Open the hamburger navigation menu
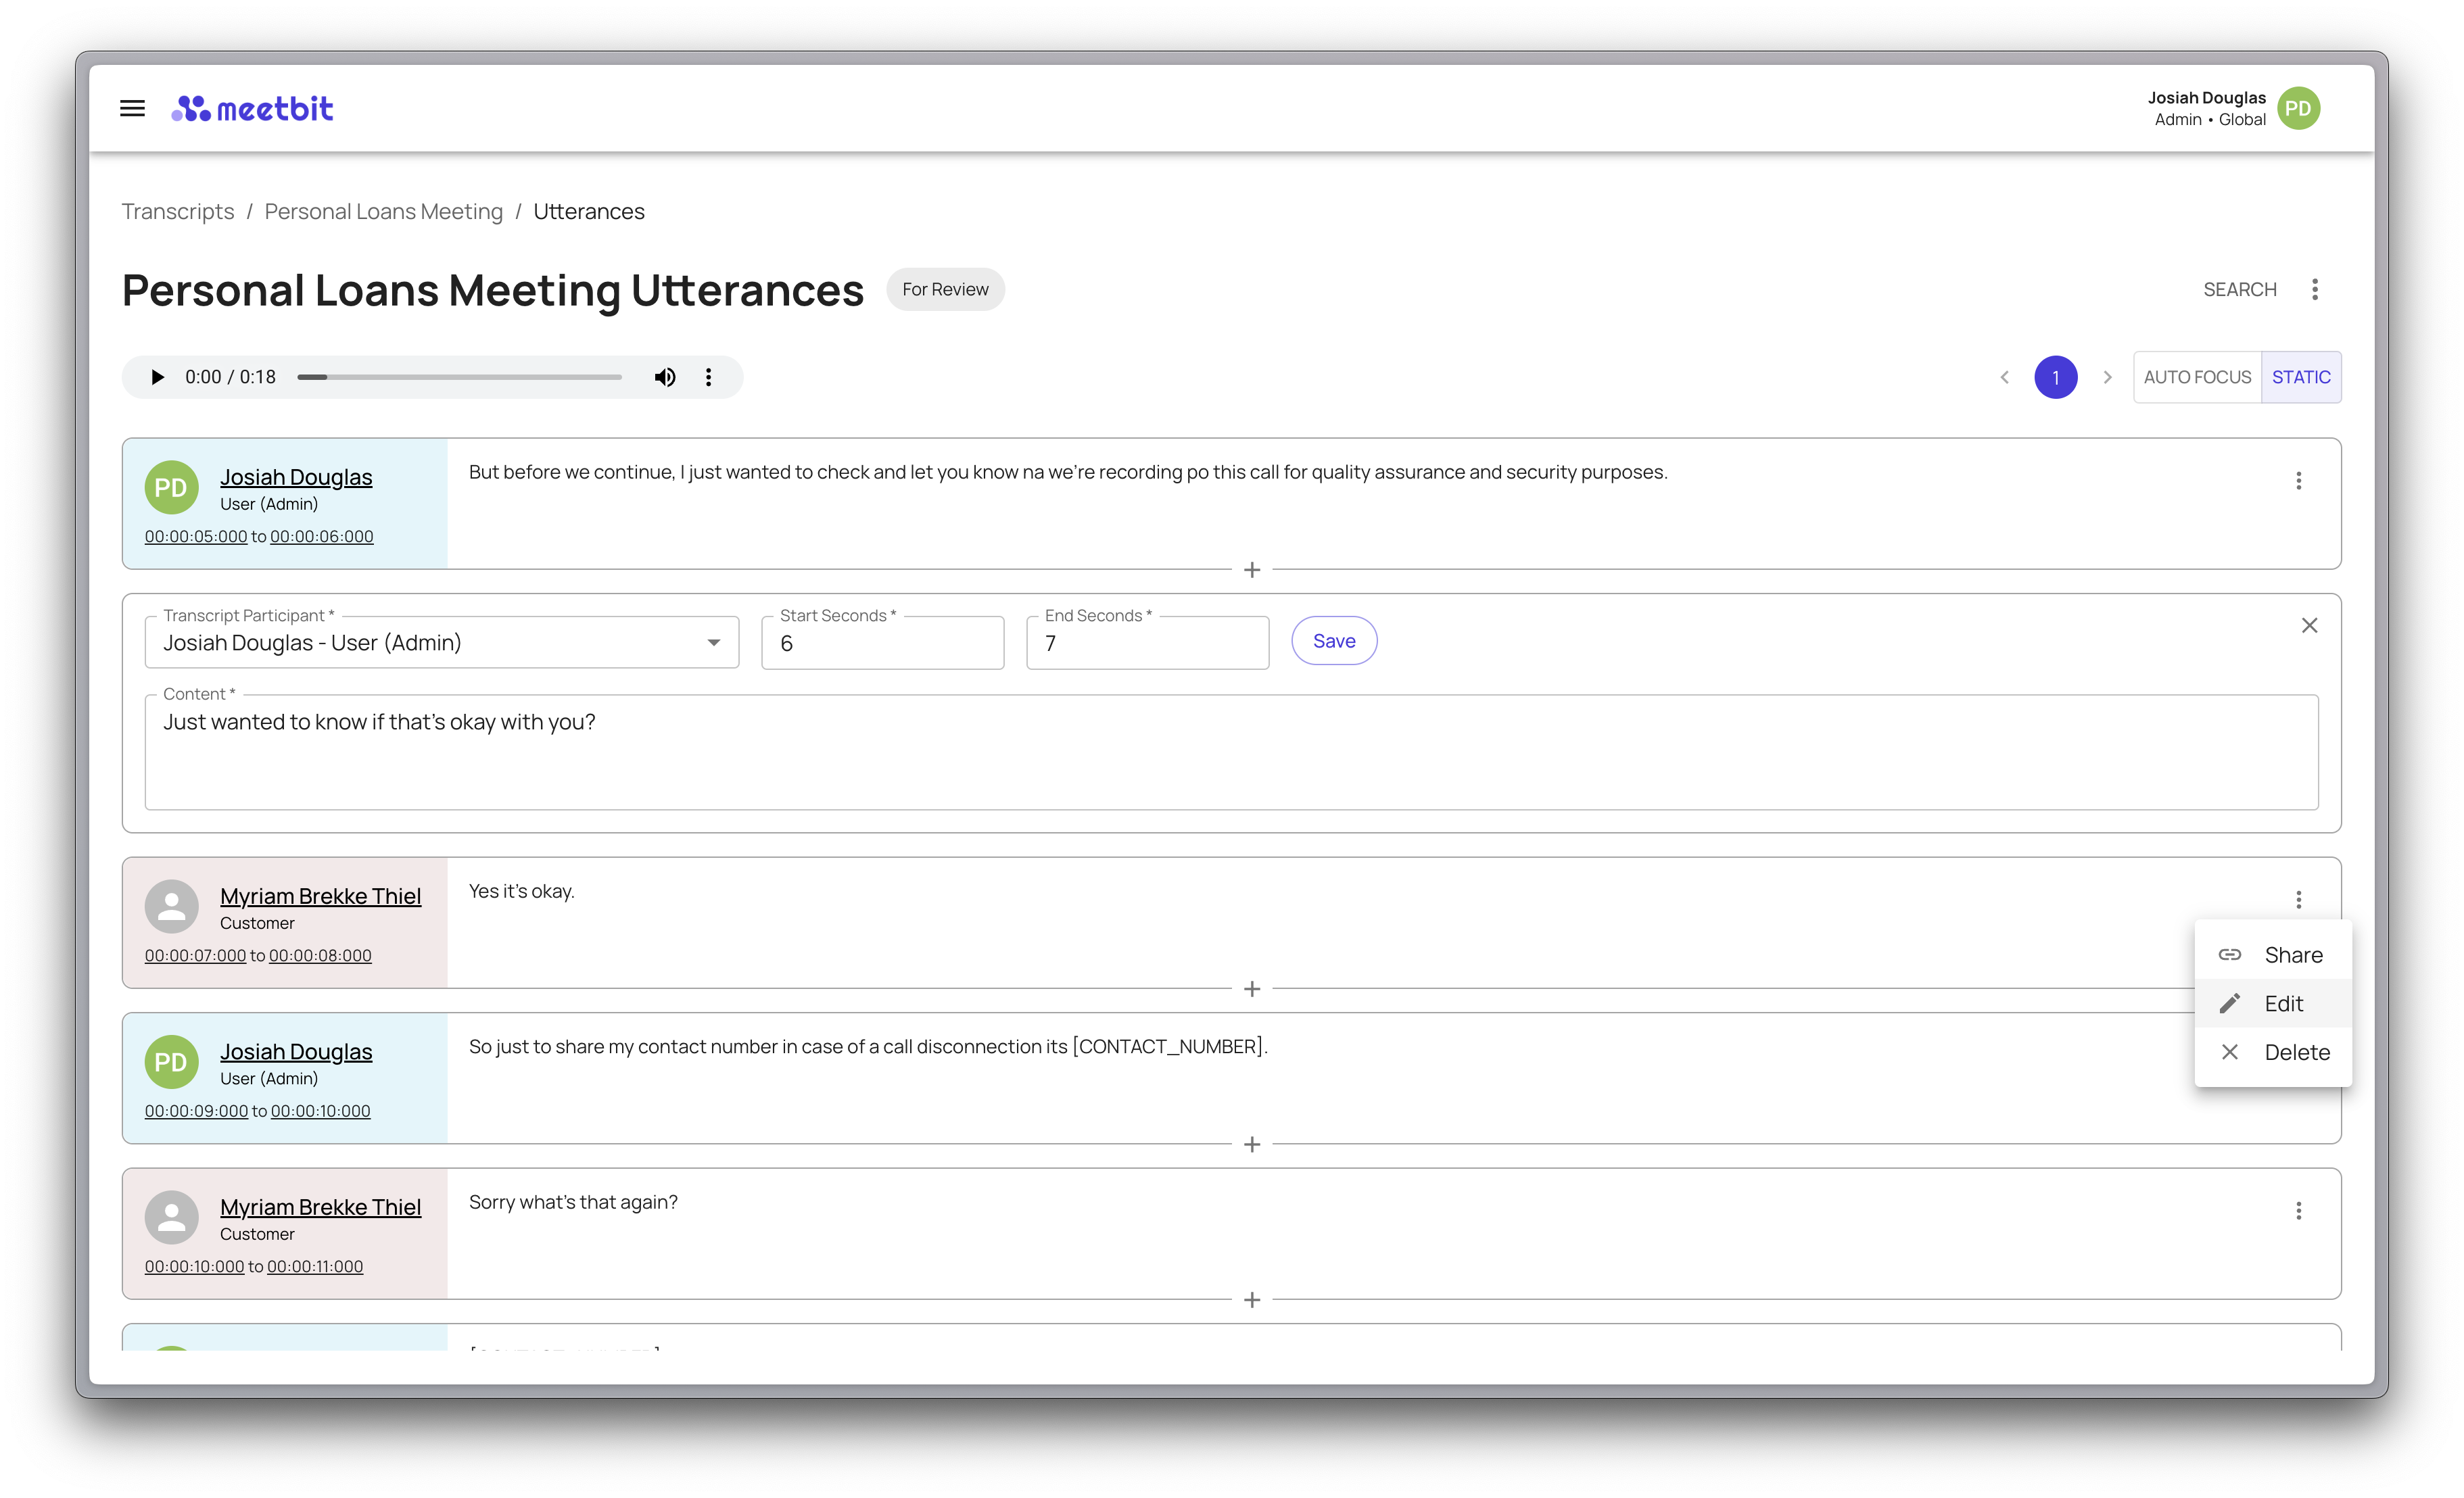Viewport: 2464px width, 1498px height. tap(132, 108)
